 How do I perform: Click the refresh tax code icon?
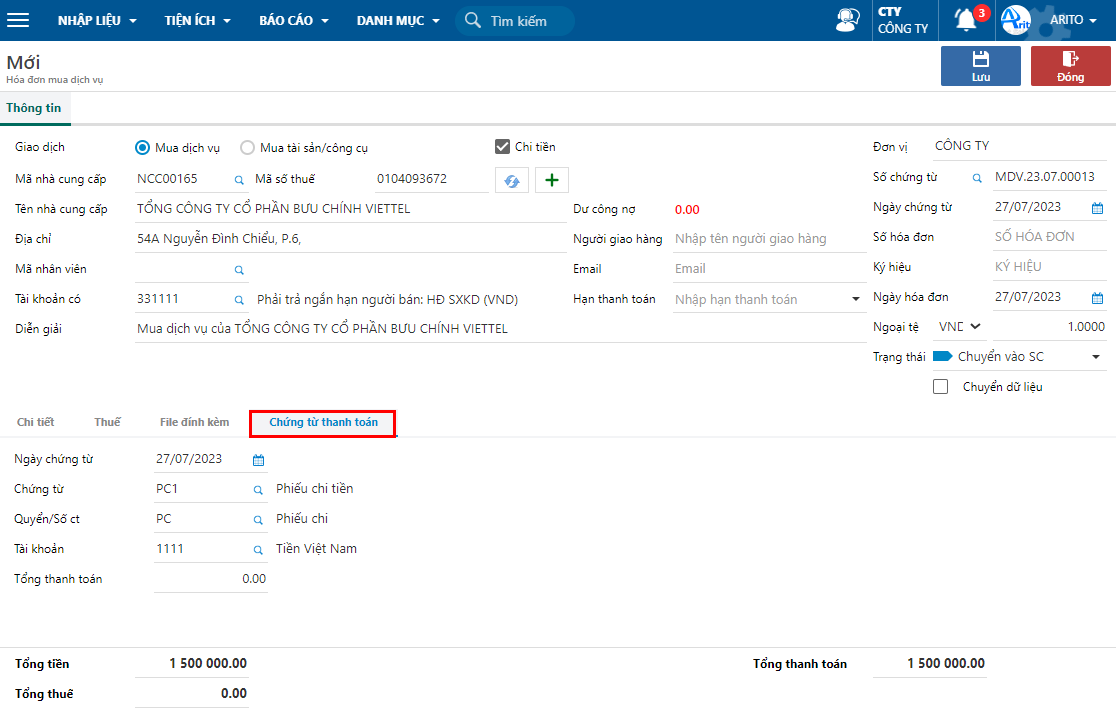tap(511, 180)
